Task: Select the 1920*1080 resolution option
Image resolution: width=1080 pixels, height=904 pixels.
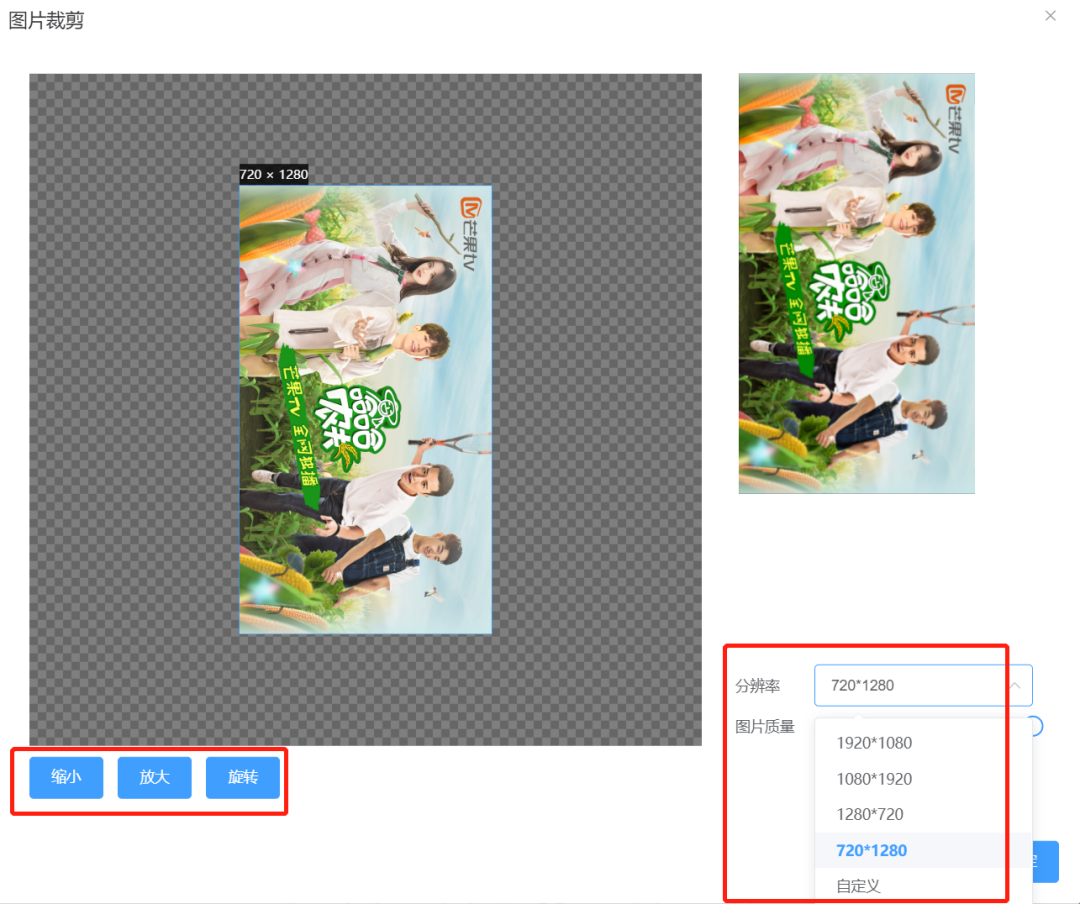Action: click(x=923, y=743)
